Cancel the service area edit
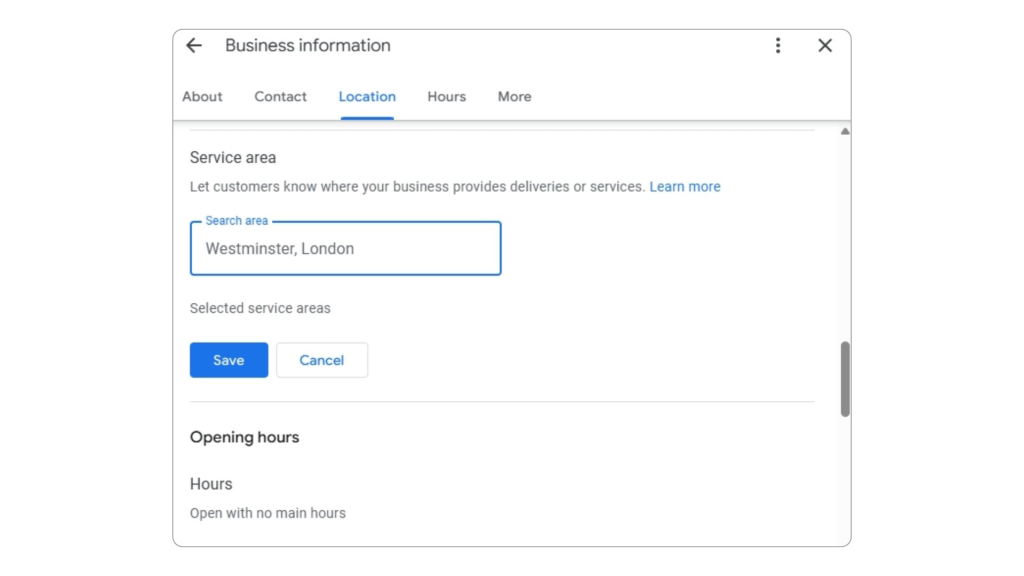 [x=321, y=360]
